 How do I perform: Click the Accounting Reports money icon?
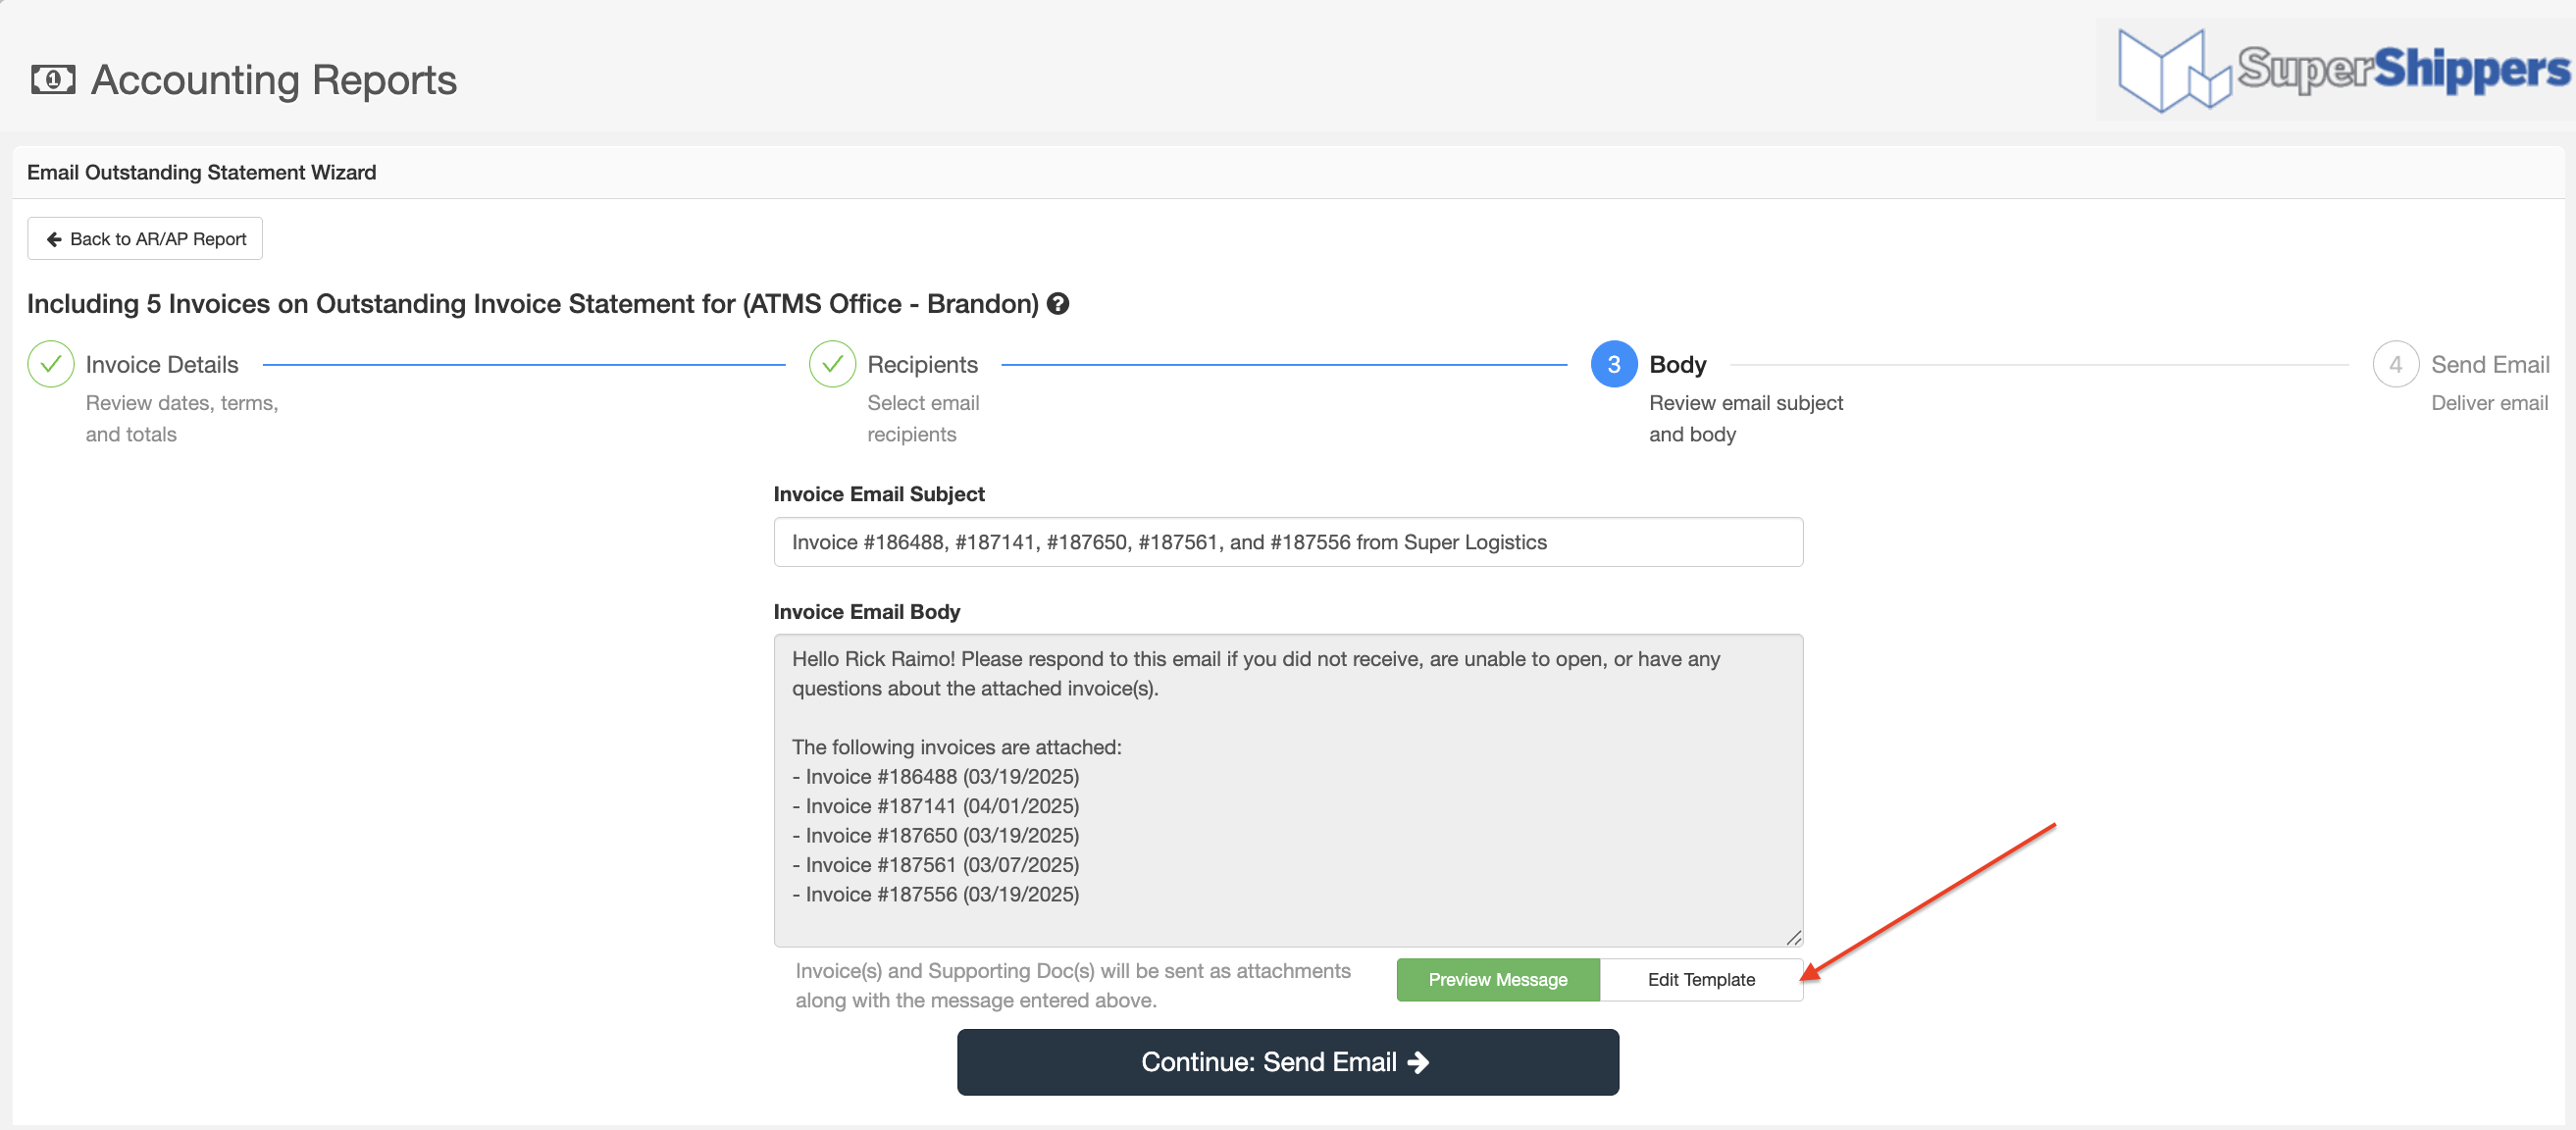[53, 79]
